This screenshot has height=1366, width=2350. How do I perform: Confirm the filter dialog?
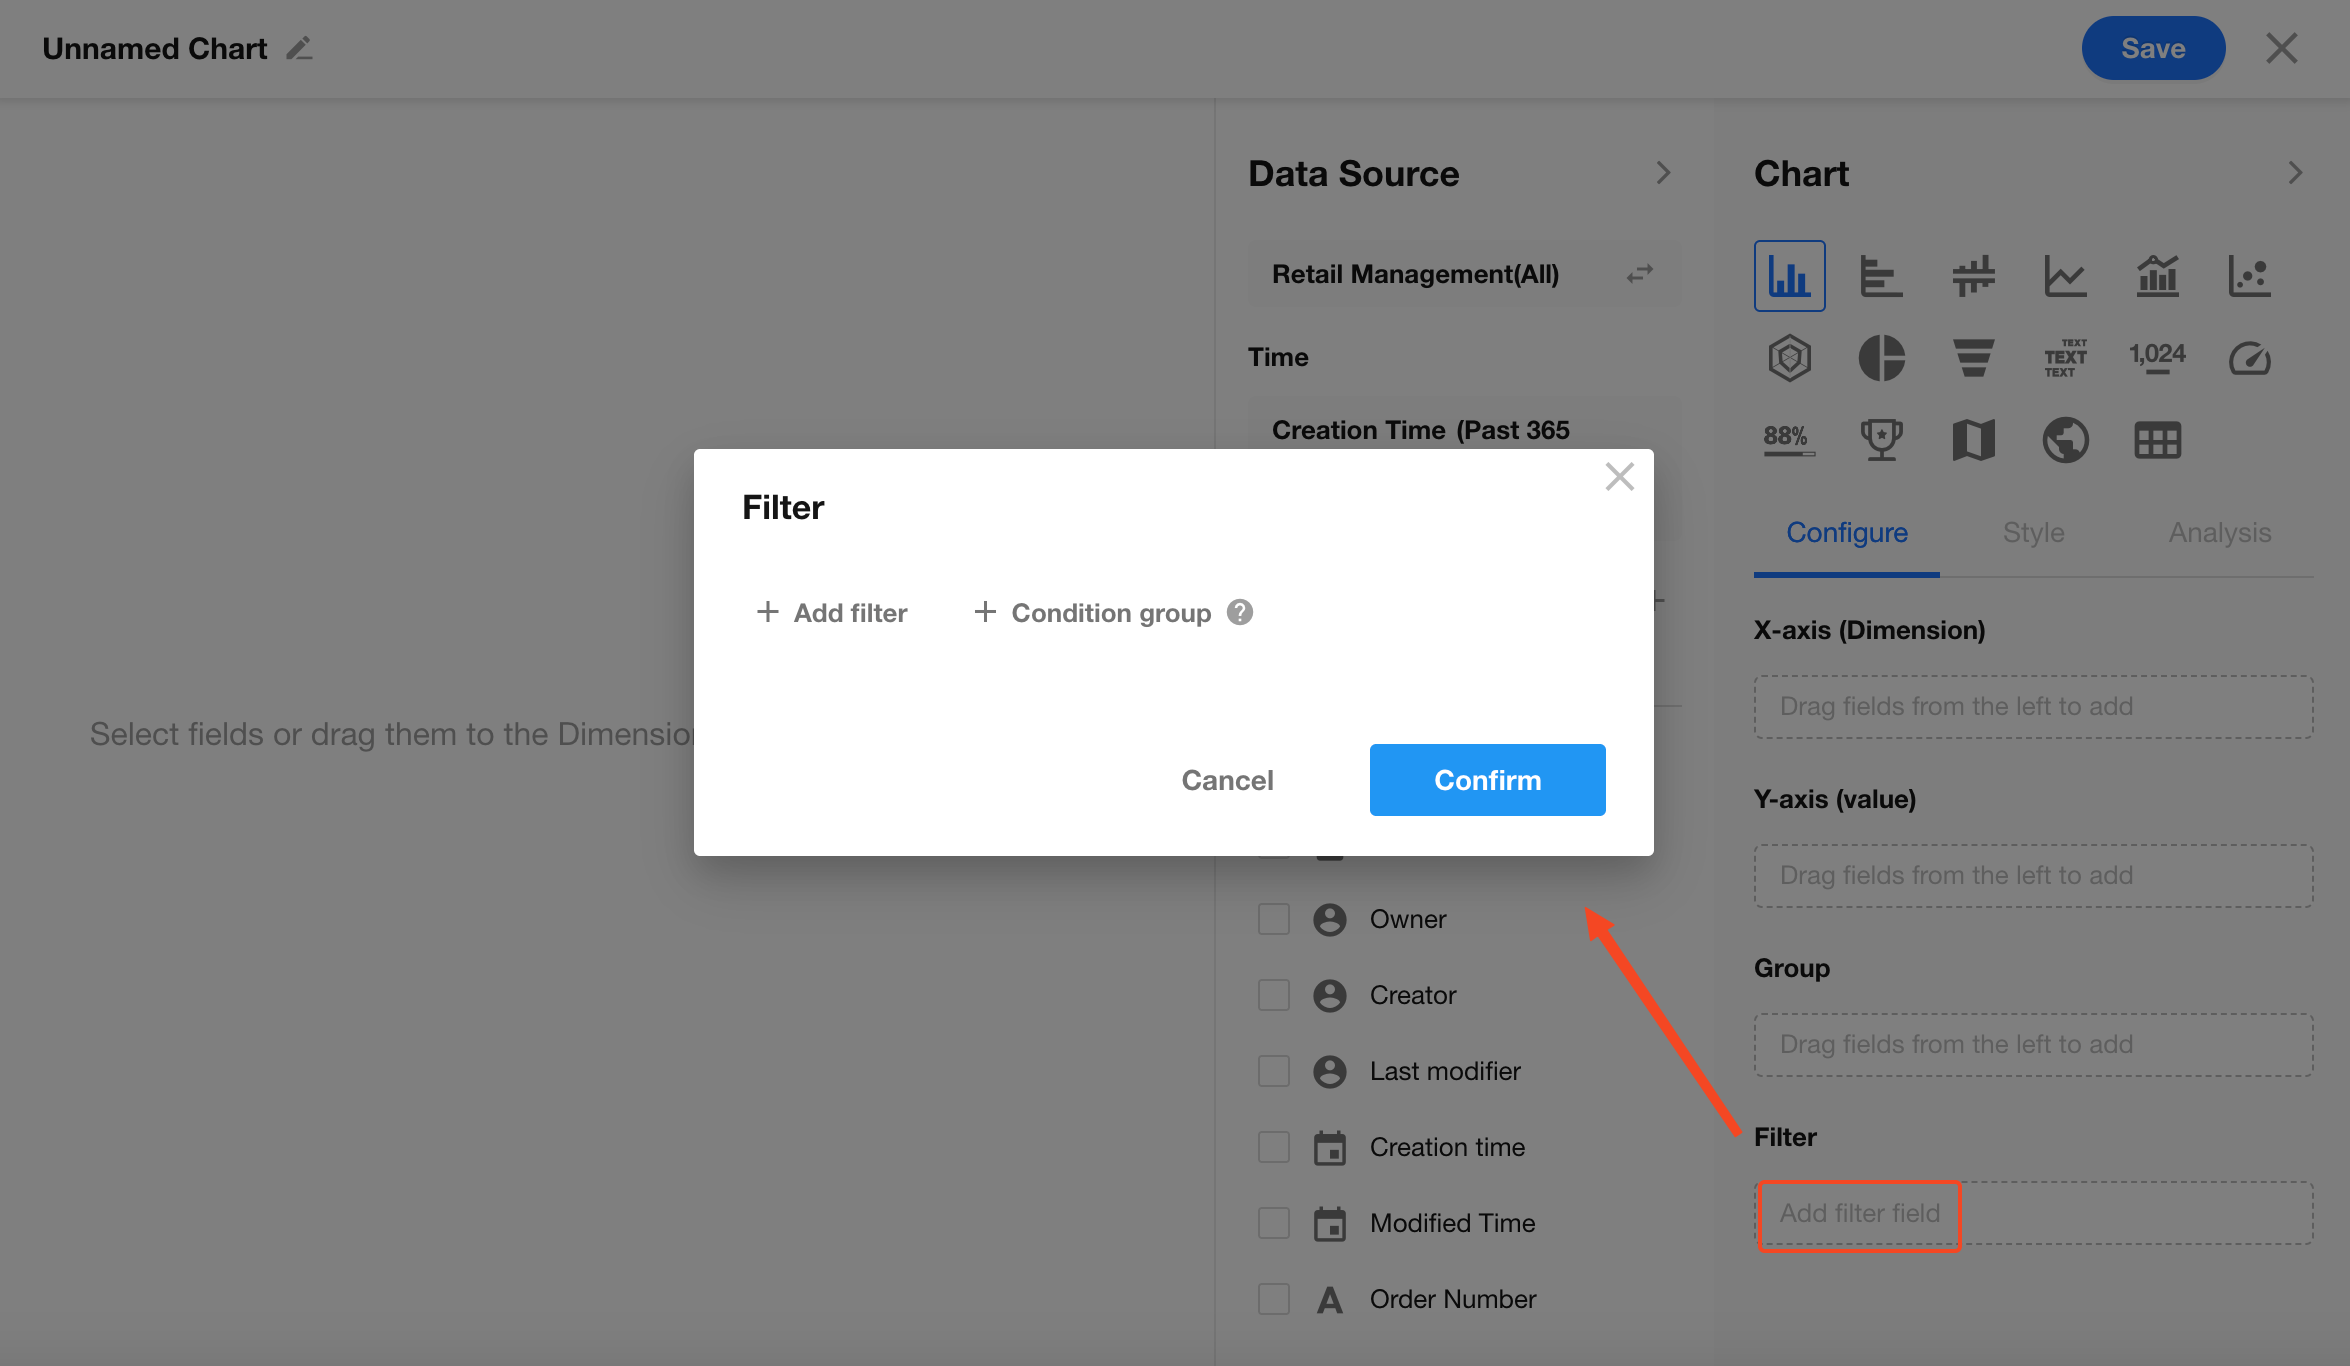(1487, 780)
